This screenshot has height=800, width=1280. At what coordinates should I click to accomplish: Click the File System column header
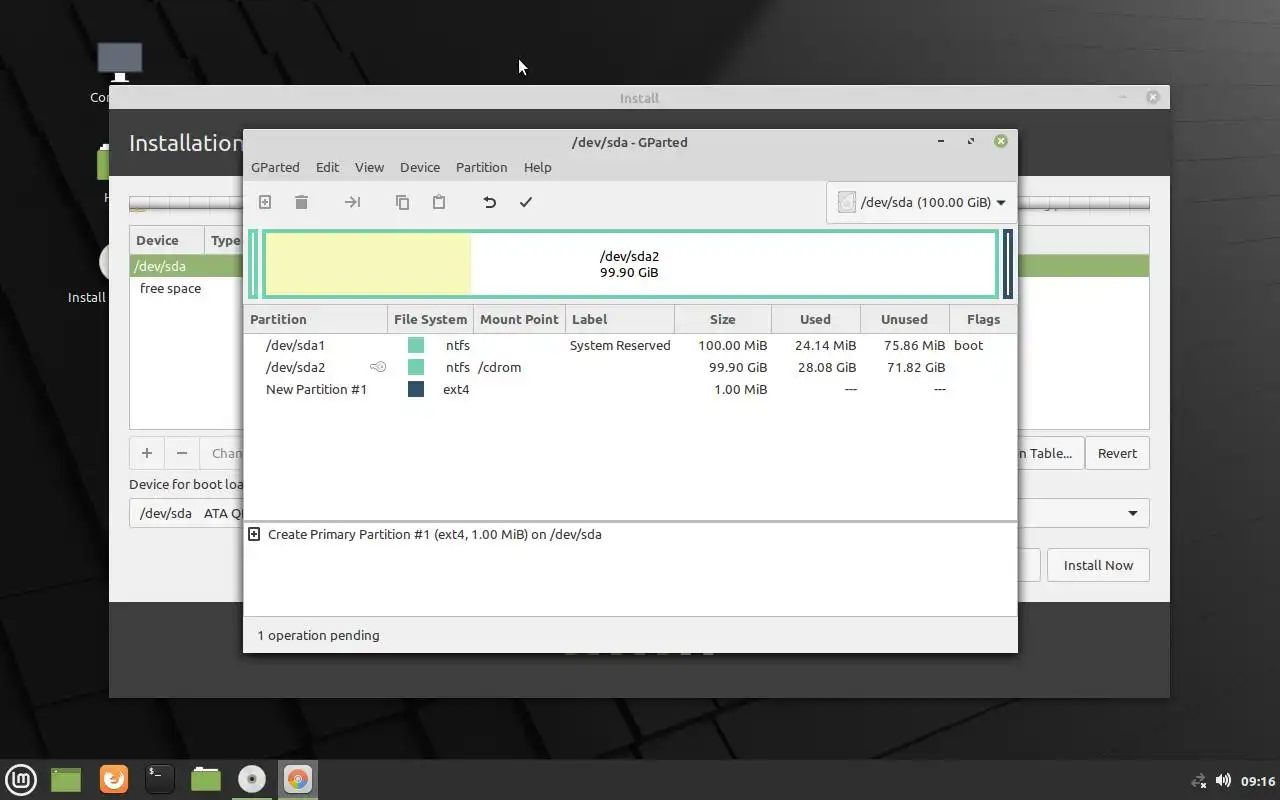coord(430,319)
